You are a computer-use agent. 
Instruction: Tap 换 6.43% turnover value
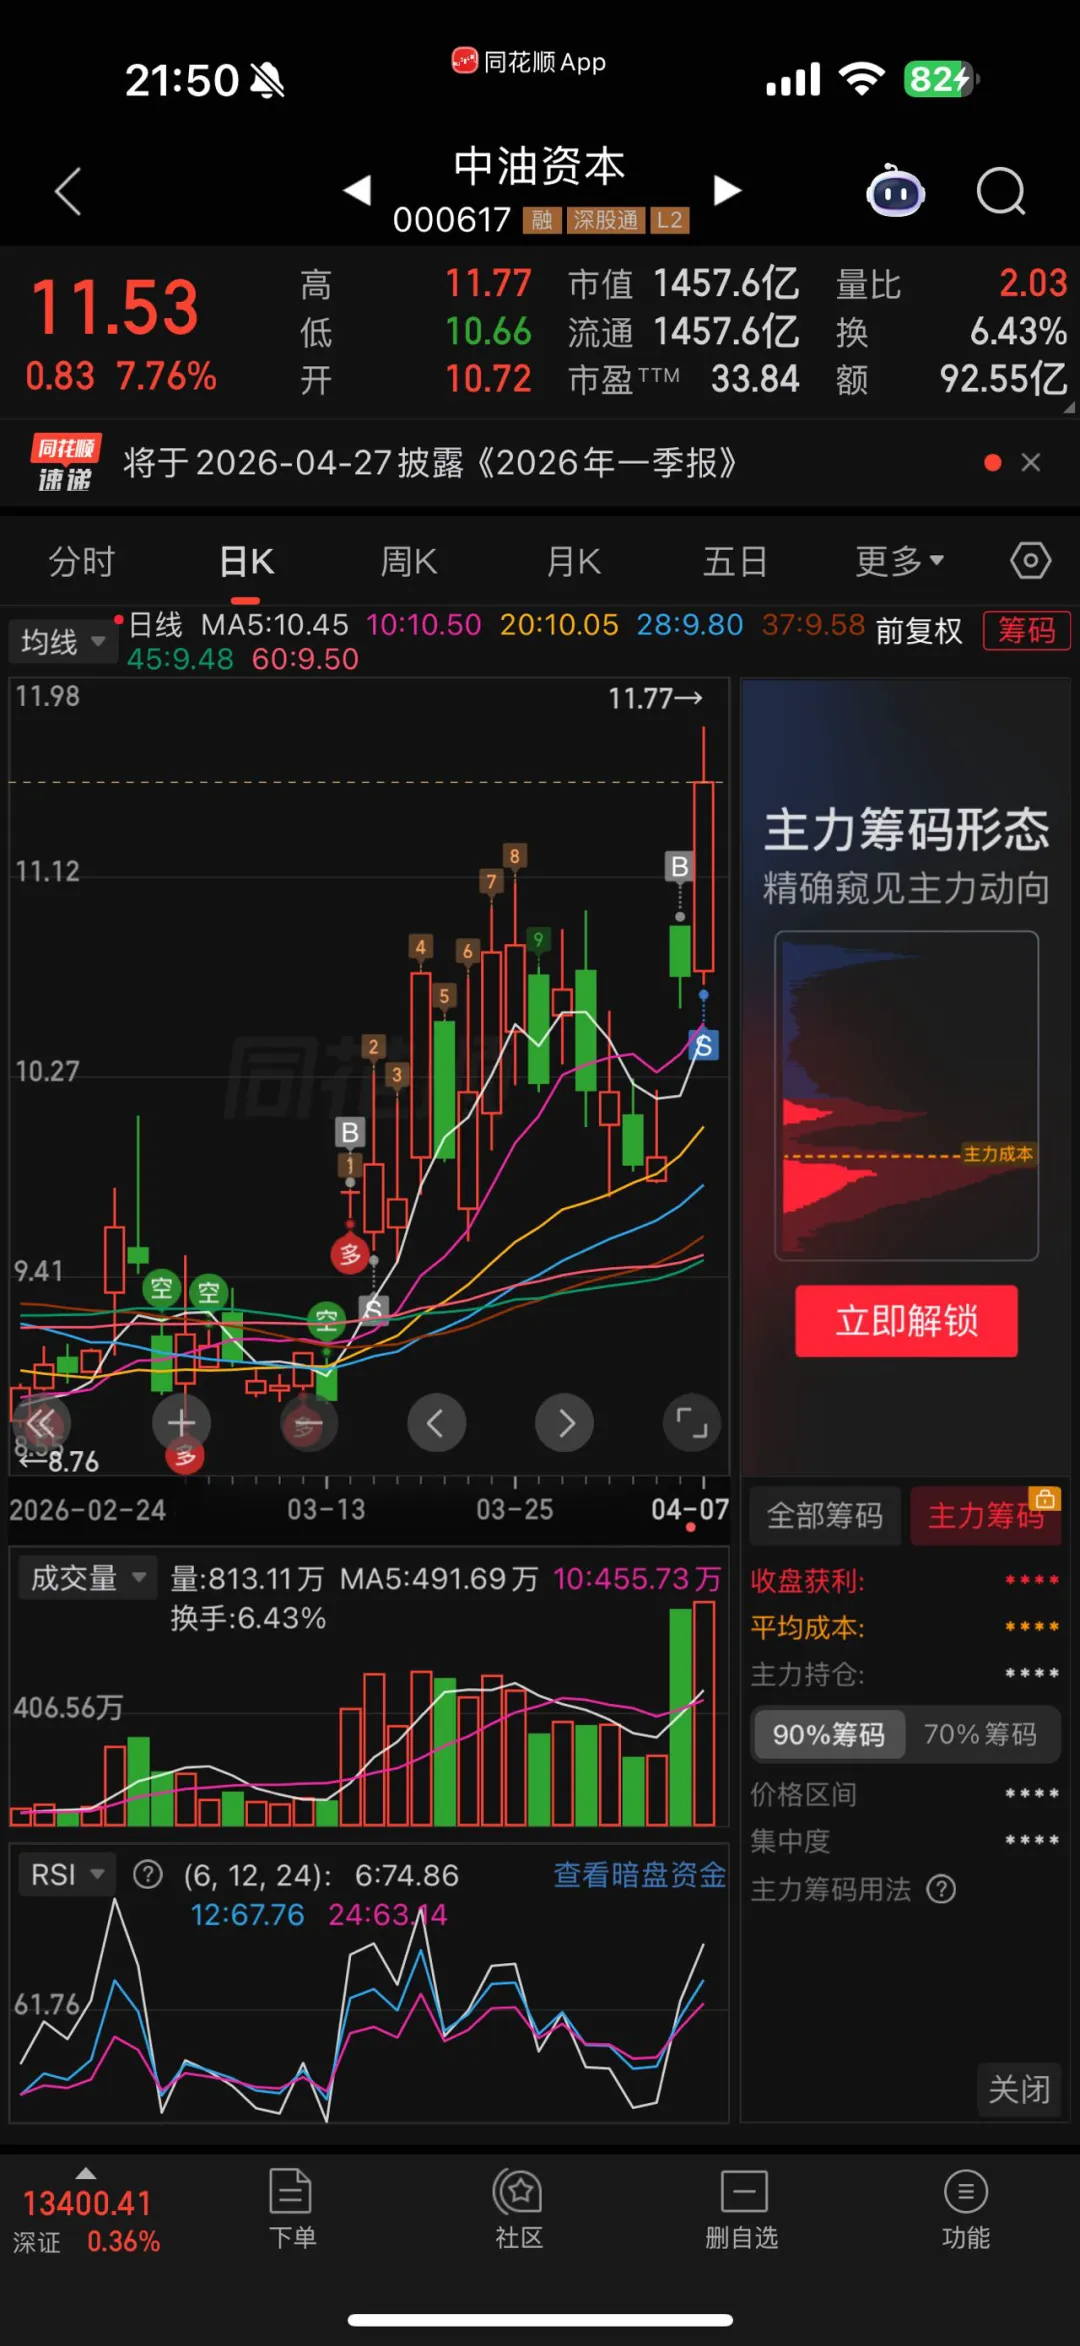click(1018, 332)
